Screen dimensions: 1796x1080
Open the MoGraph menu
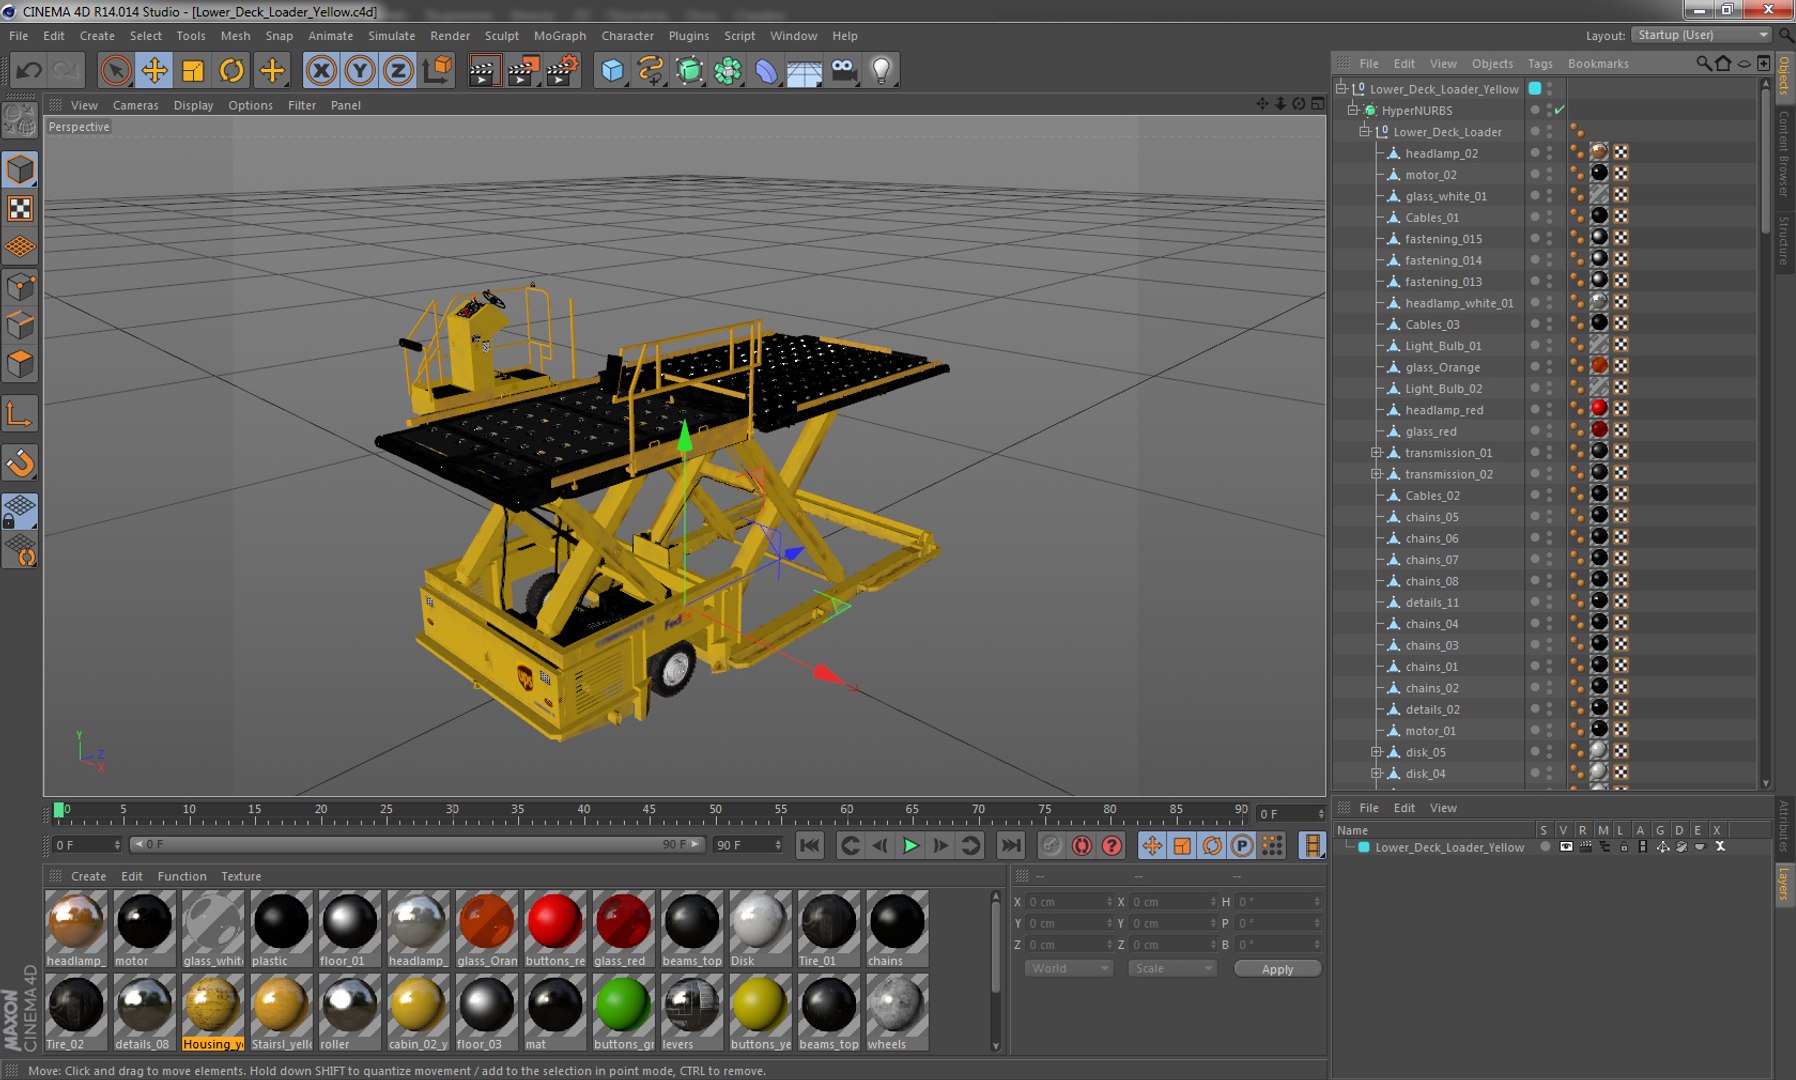559,36
